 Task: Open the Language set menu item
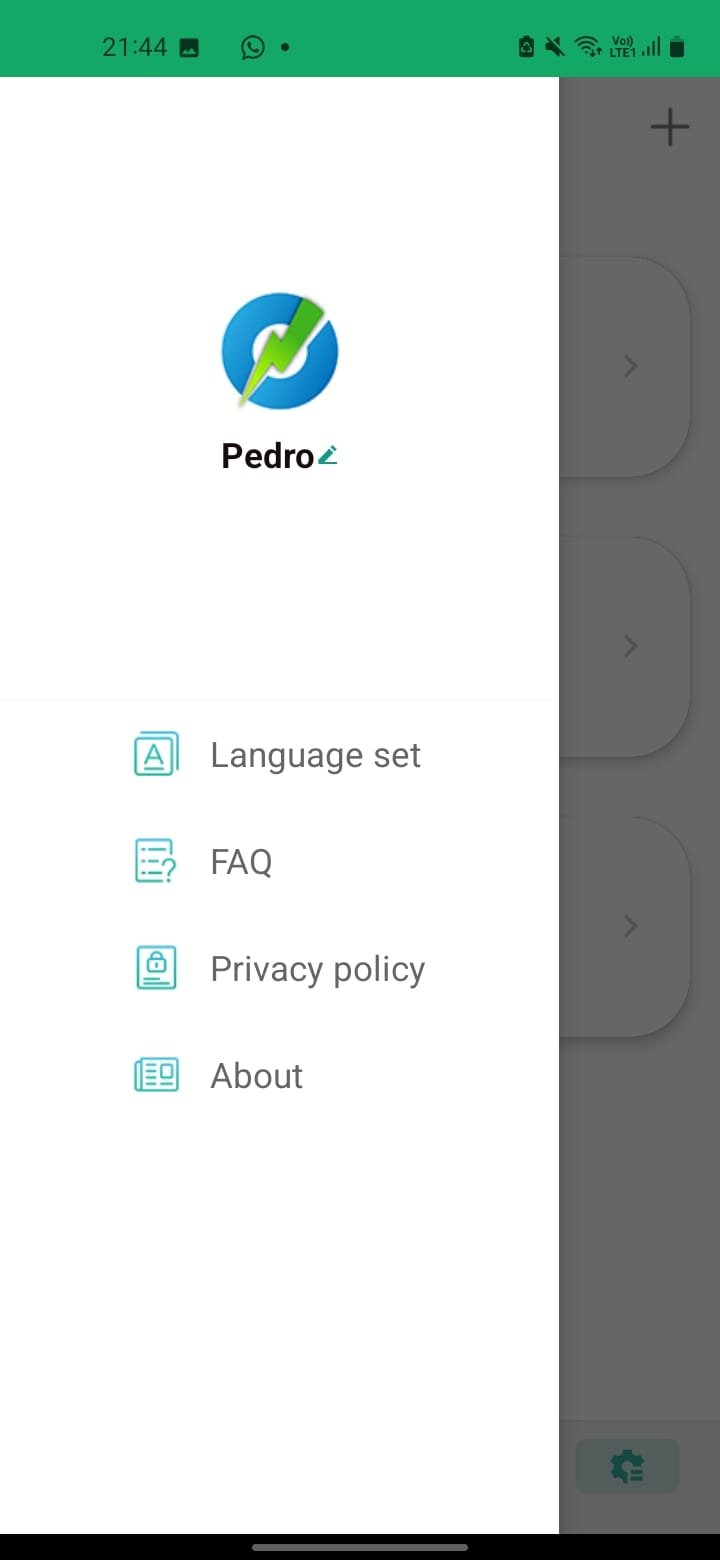click(315, 755)
